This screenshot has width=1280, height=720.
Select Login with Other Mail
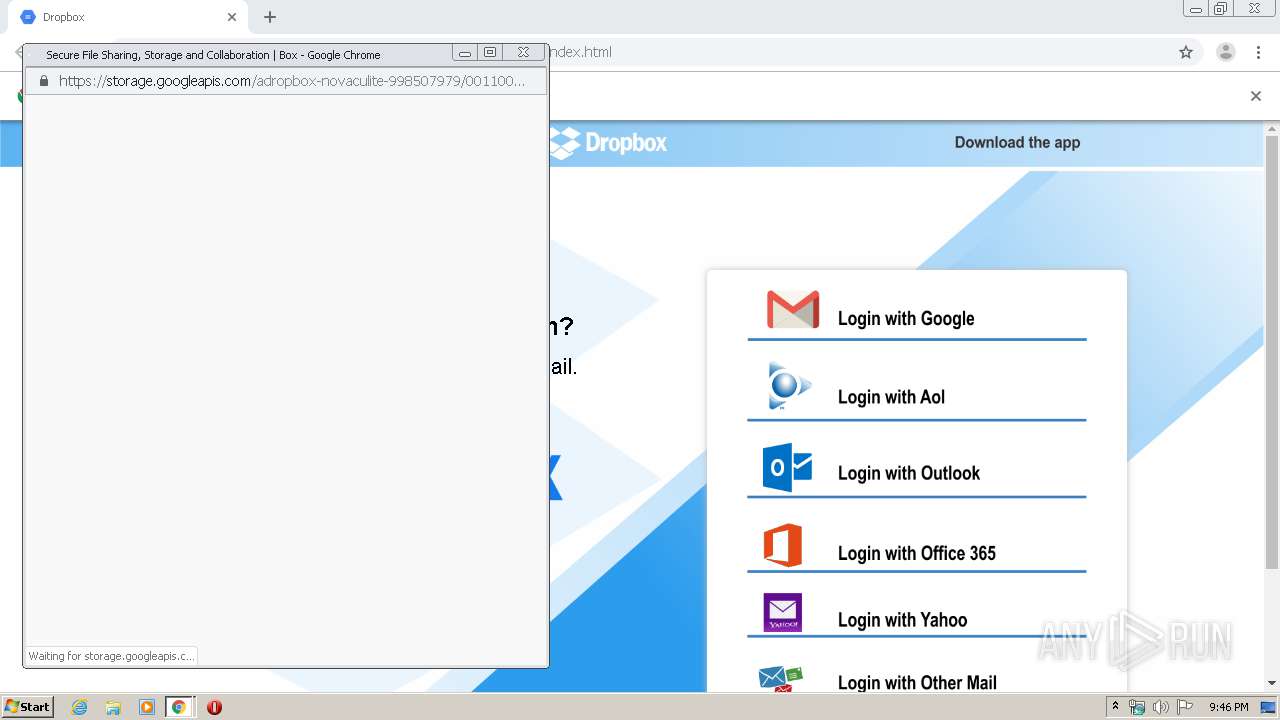[x=917, y=683]
